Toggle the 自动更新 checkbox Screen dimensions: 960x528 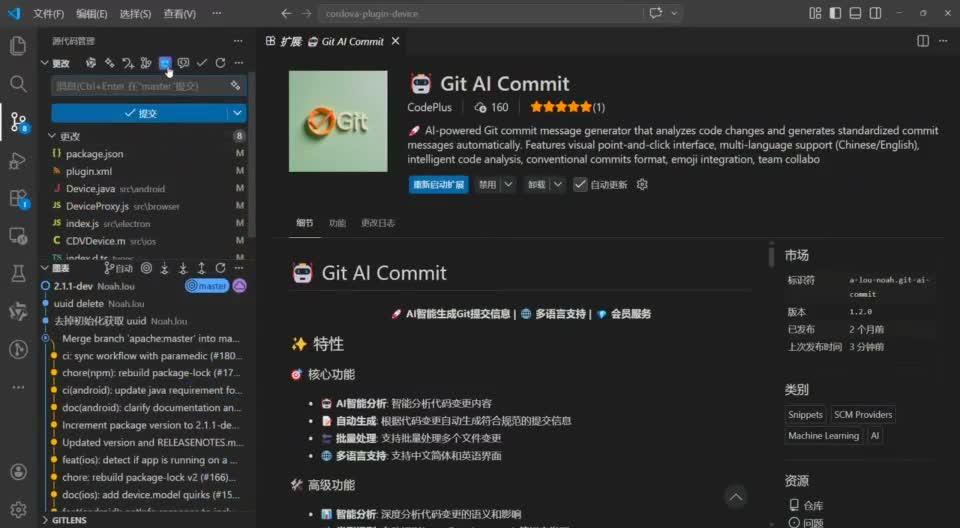pyautogui.click(x=580, y=184)
